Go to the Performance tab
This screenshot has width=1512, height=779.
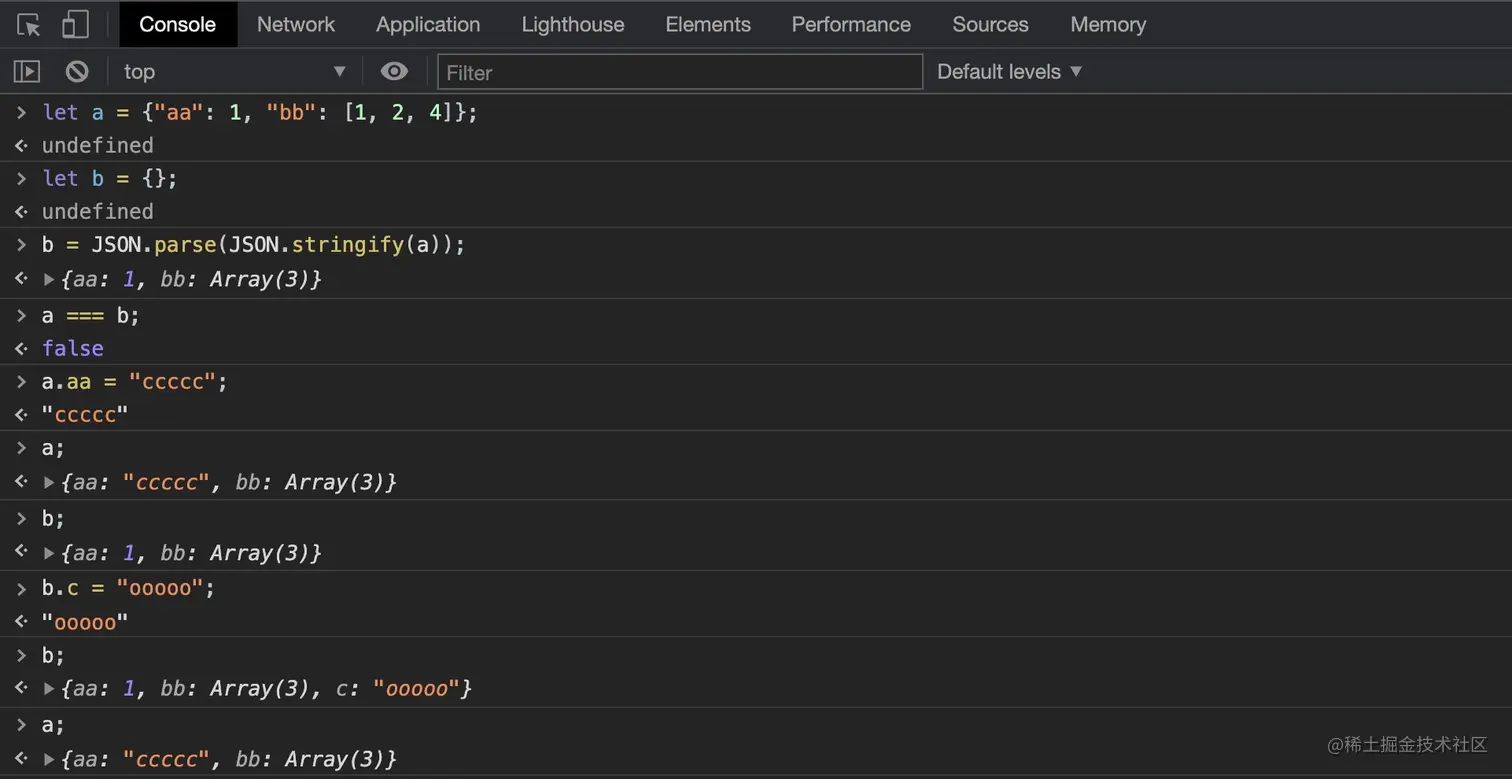pyautogui.click(x=851, y=25)
